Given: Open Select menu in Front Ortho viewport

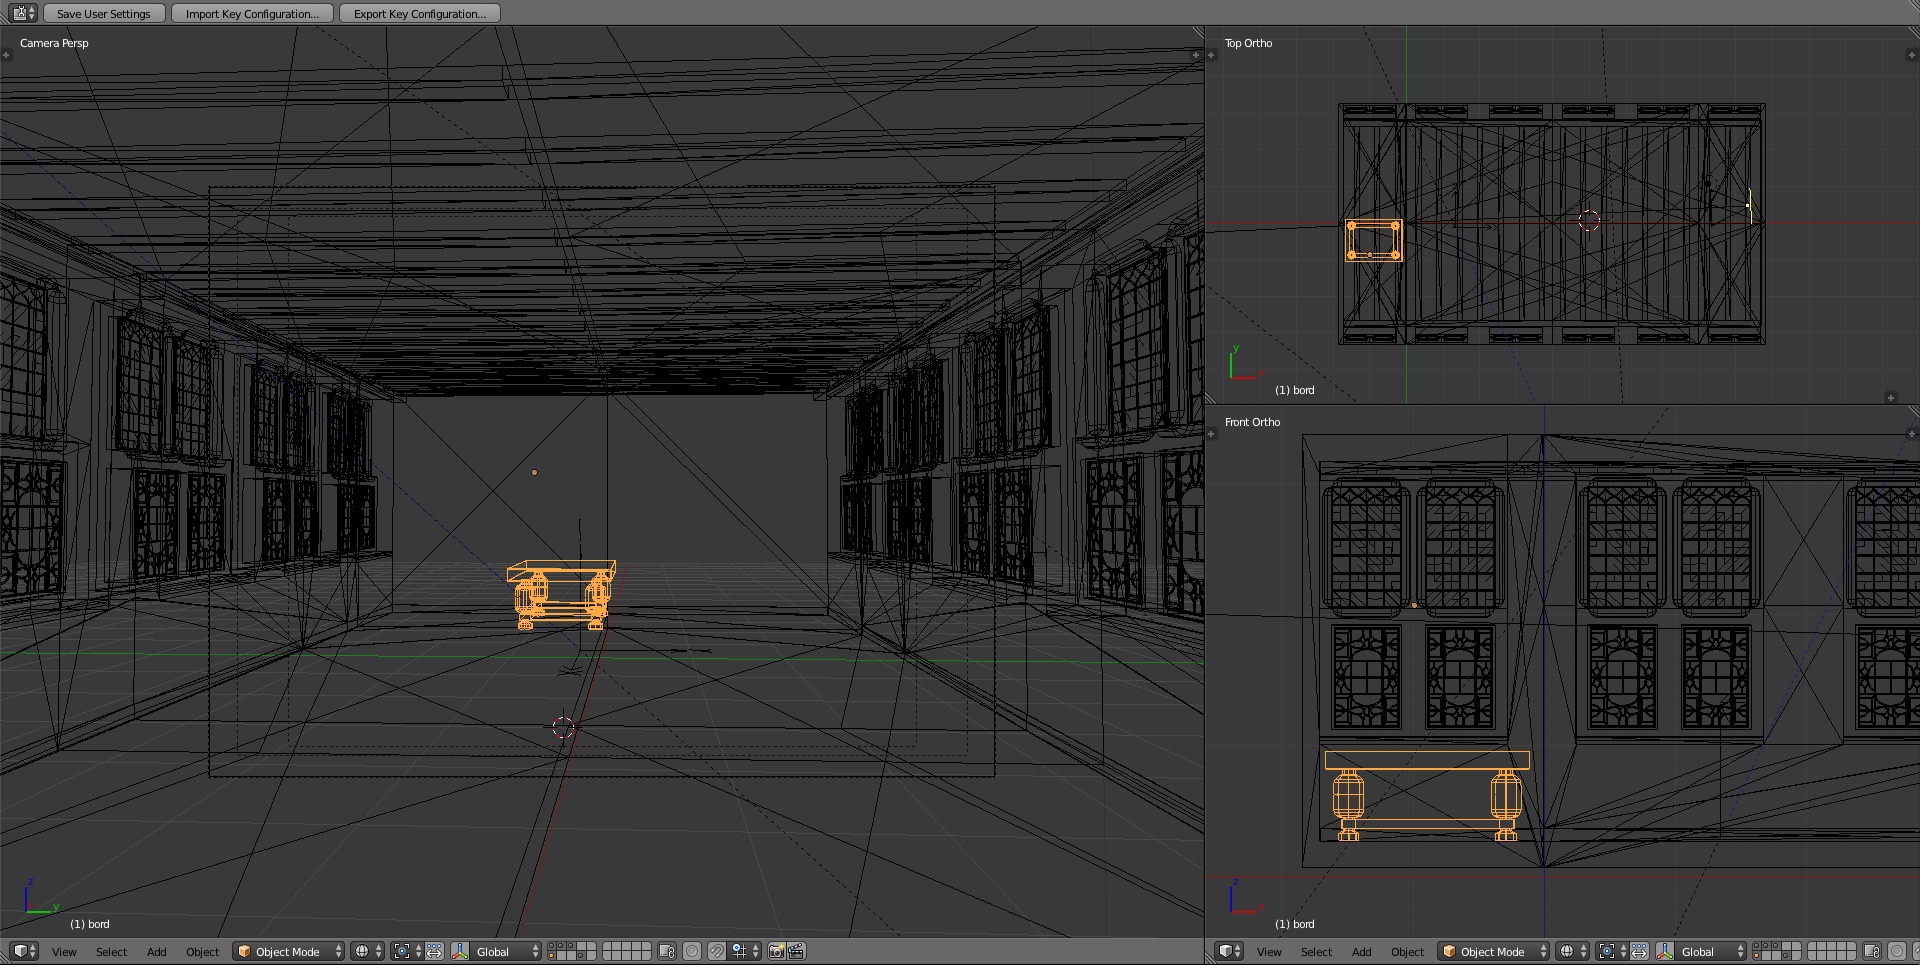Looking at the screenshot, I should 1316,952.
